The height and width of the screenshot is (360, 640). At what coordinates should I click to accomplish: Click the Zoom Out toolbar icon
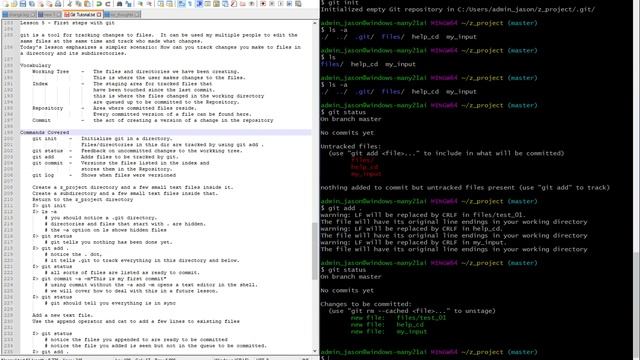tap(149, 4)
